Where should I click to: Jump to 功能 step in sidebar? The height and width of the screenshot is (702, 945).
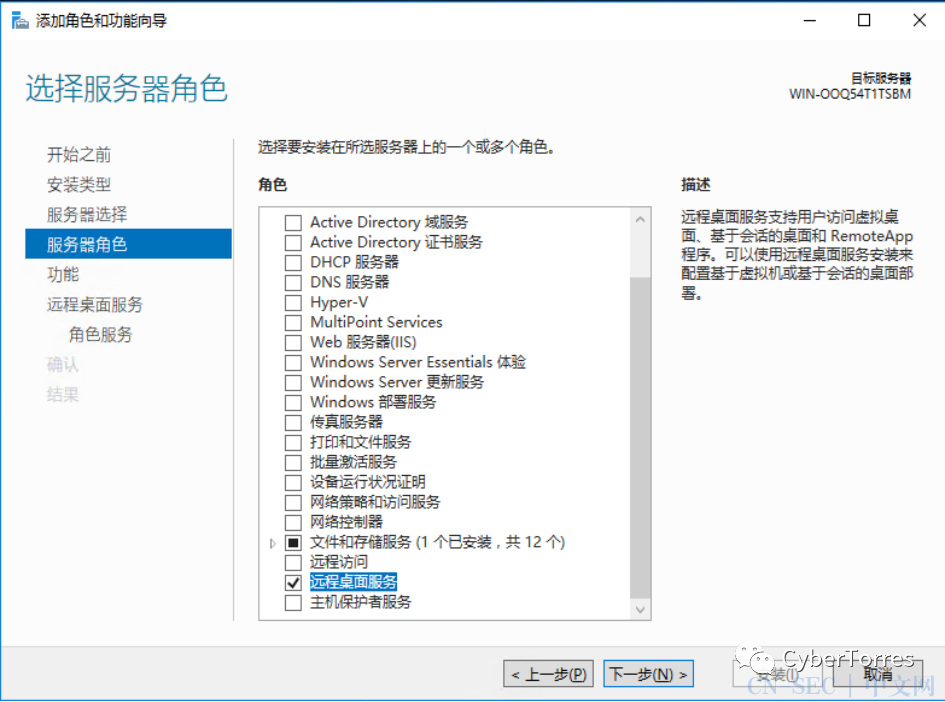click(x=63, y=275)
